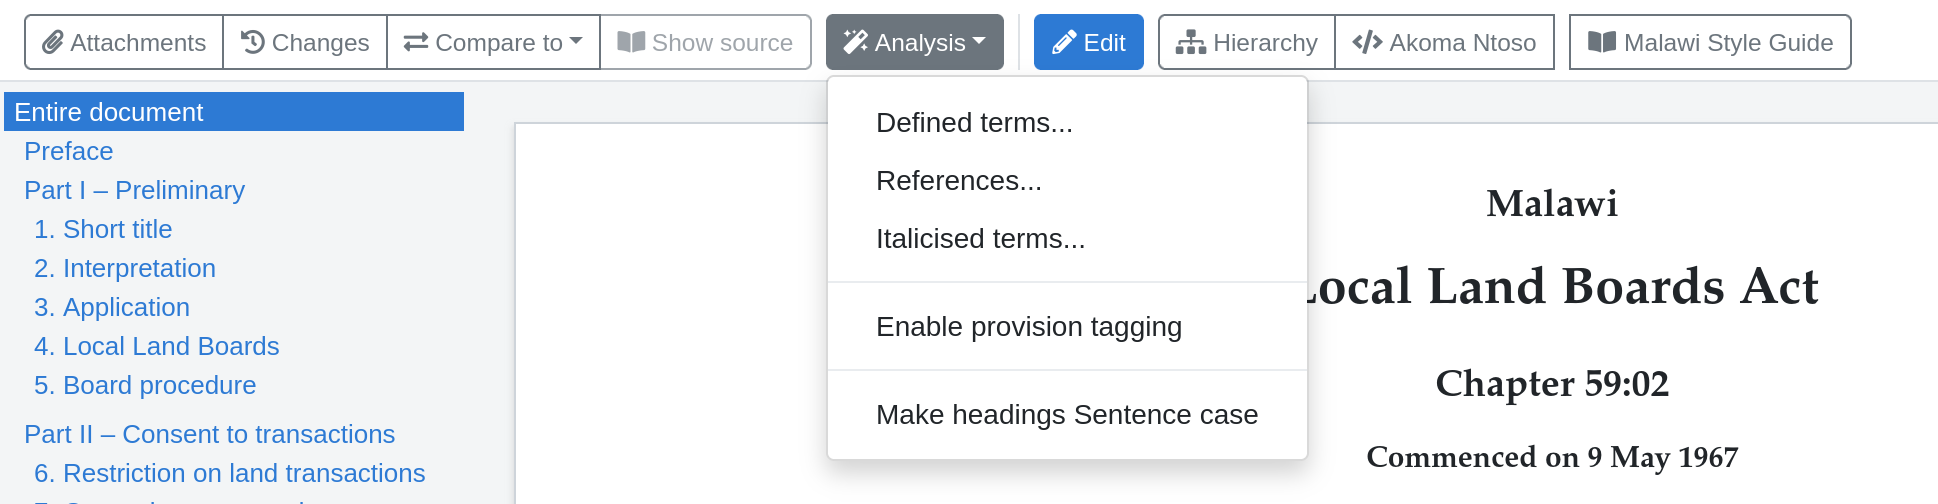1938x504 pixels.
Task: Select References in the Analysis menu
Action: coord(959,181)
